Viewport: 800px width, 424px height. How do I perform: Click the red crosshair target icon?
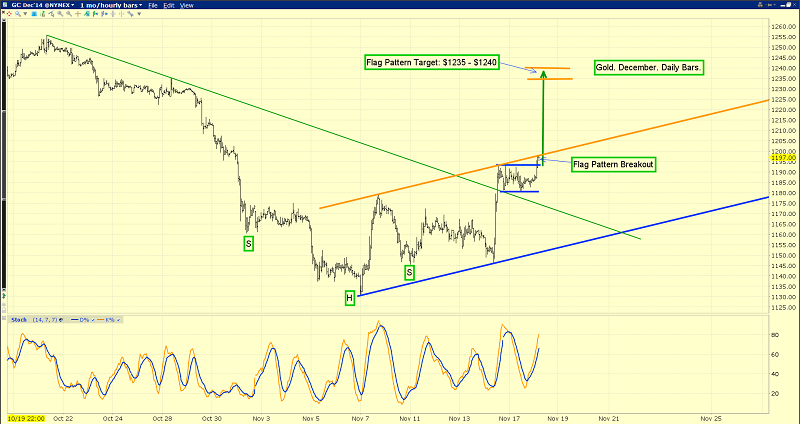[x=9, y=14]
